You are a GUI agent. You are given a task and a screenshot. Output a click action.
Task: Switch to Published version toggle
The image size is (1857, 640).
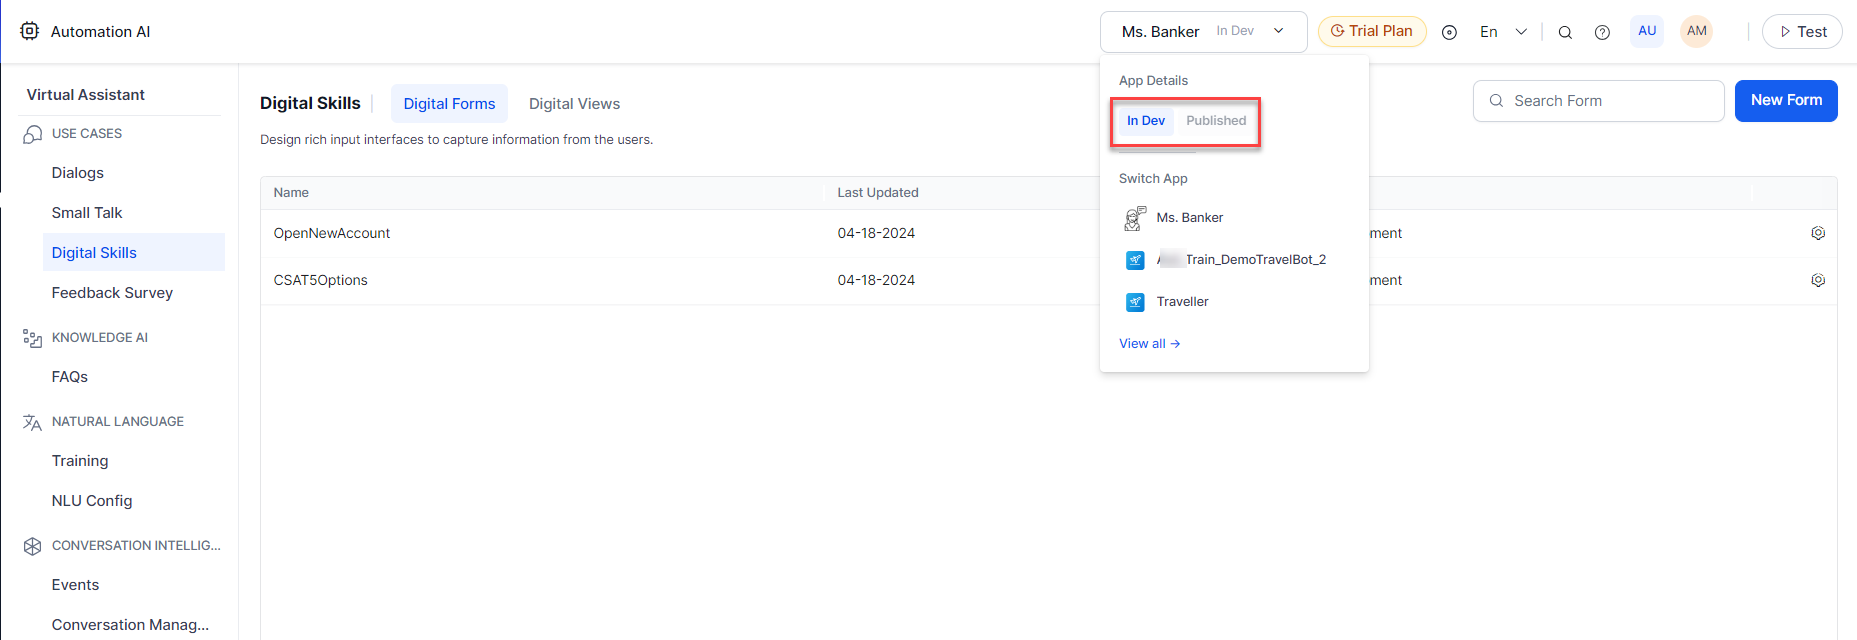(1216, 121)
